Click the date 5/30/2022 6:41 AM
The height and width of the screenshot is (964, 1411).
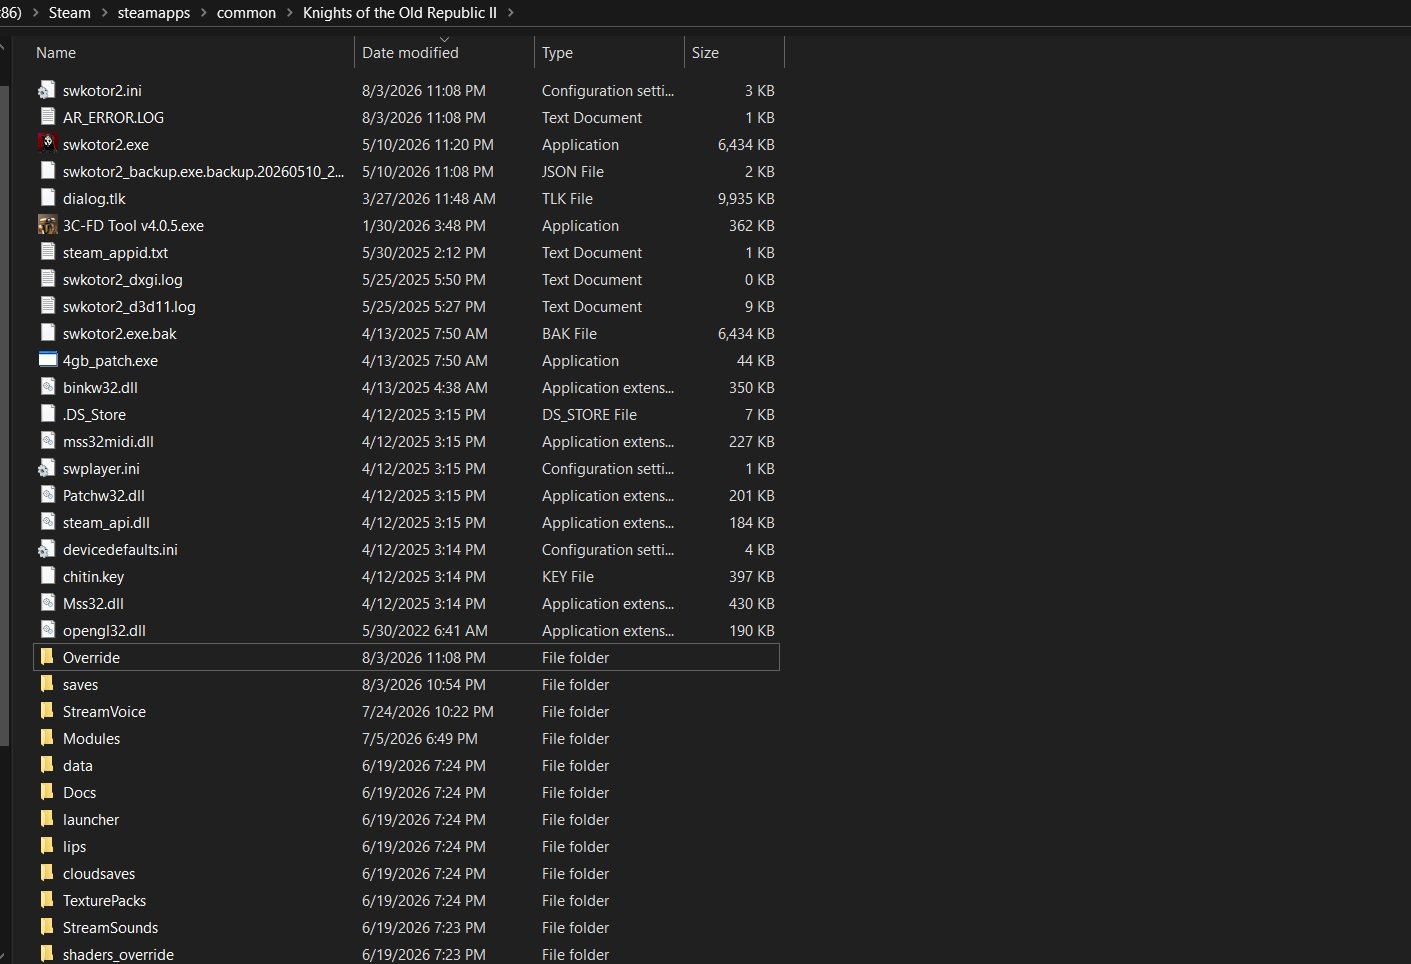425,630
